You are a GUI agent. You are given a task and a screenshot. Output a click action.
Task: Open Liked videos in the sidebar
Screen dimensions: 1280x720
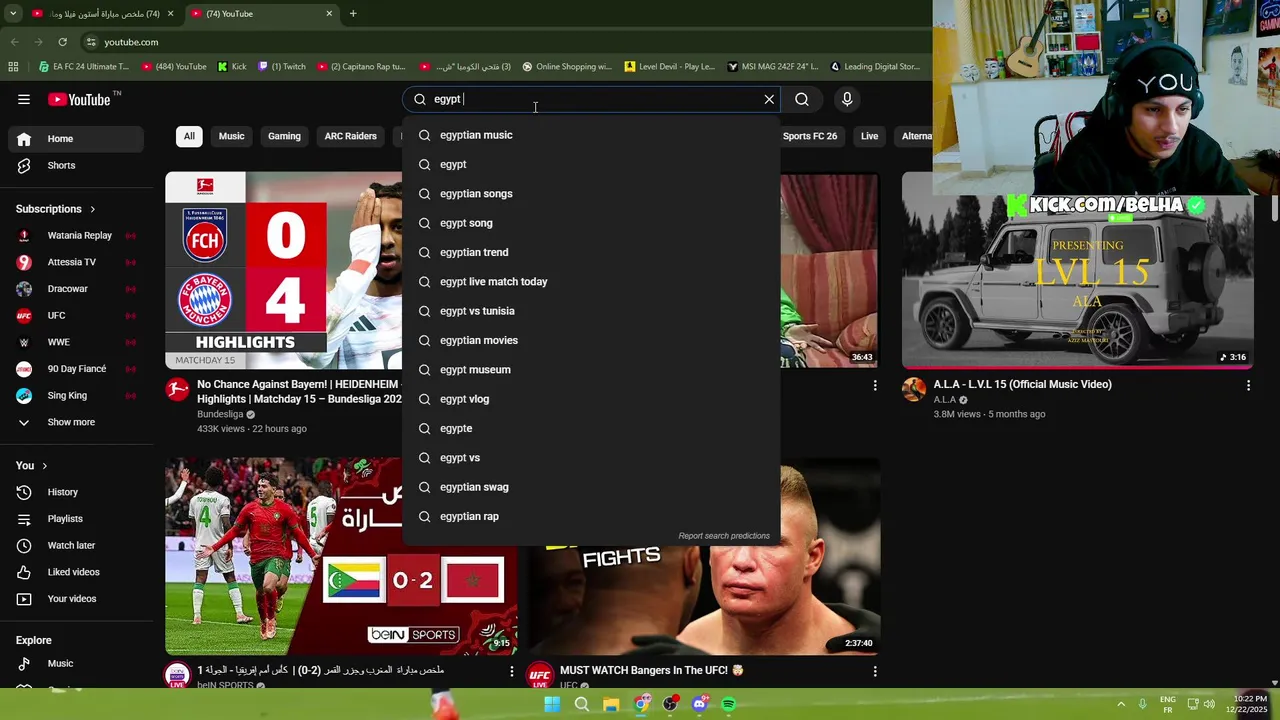(76, 572)
